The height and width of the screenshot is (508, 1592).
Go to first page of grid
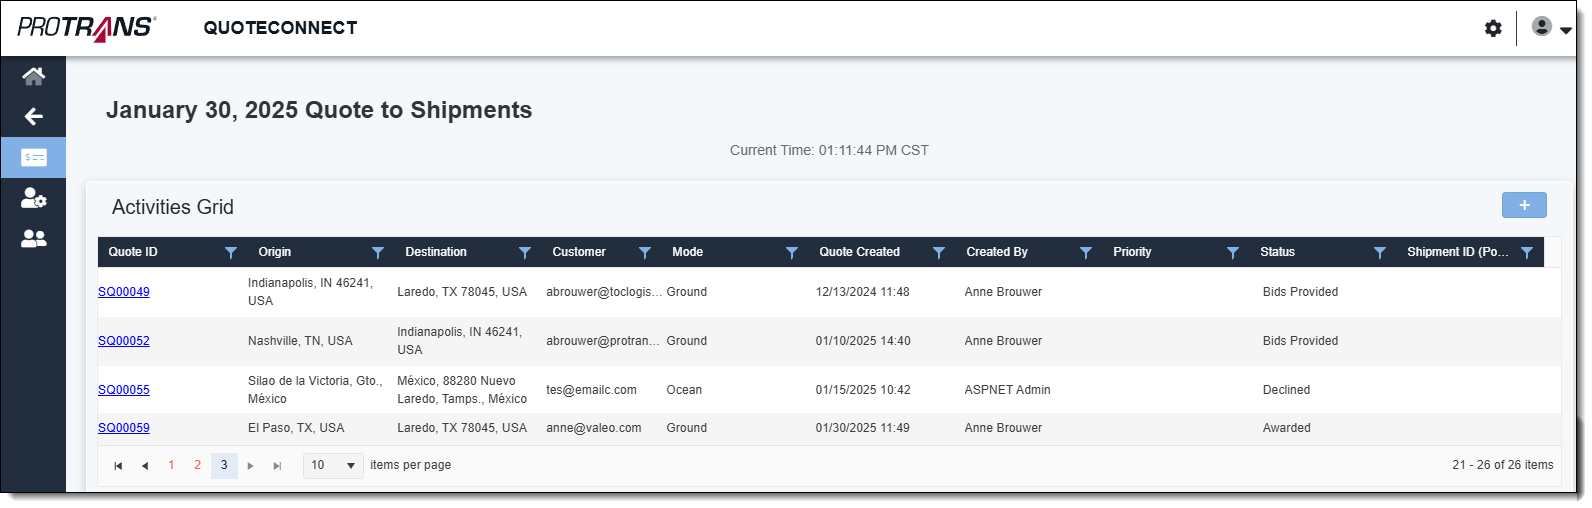[x=118, y=466]
